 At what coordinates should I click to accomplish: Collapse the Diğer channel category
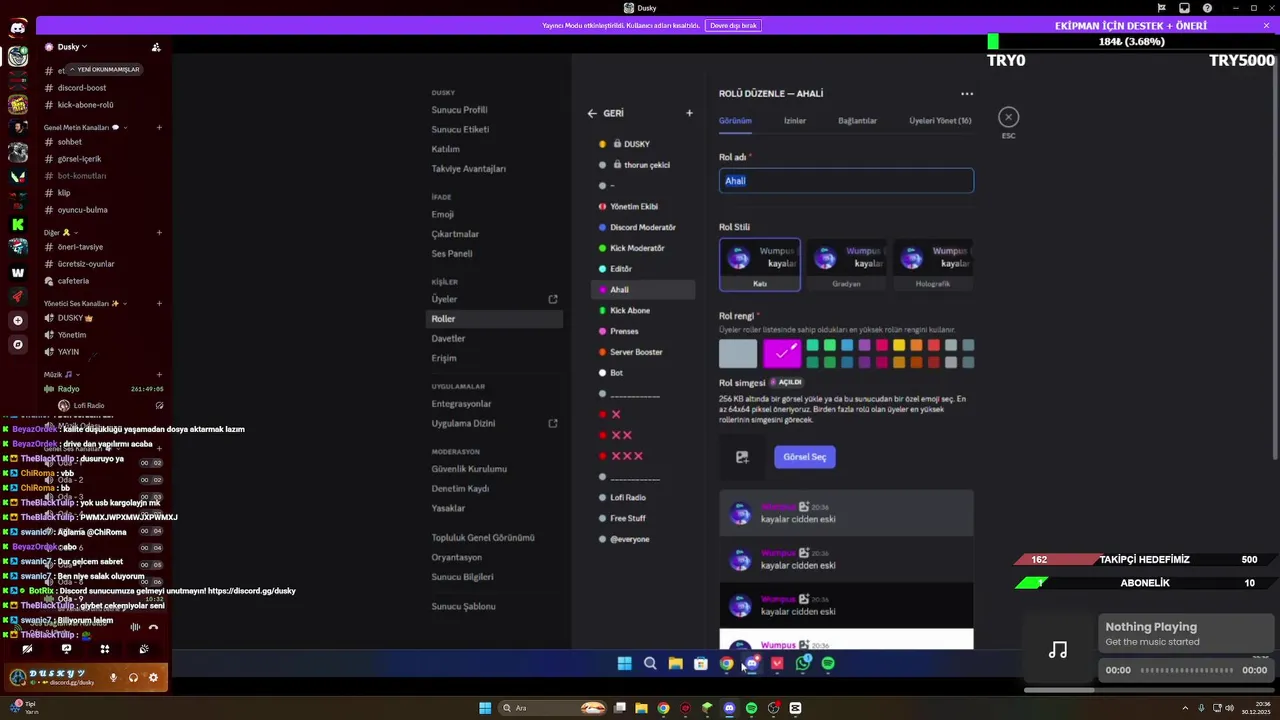[x=61, y=232]
